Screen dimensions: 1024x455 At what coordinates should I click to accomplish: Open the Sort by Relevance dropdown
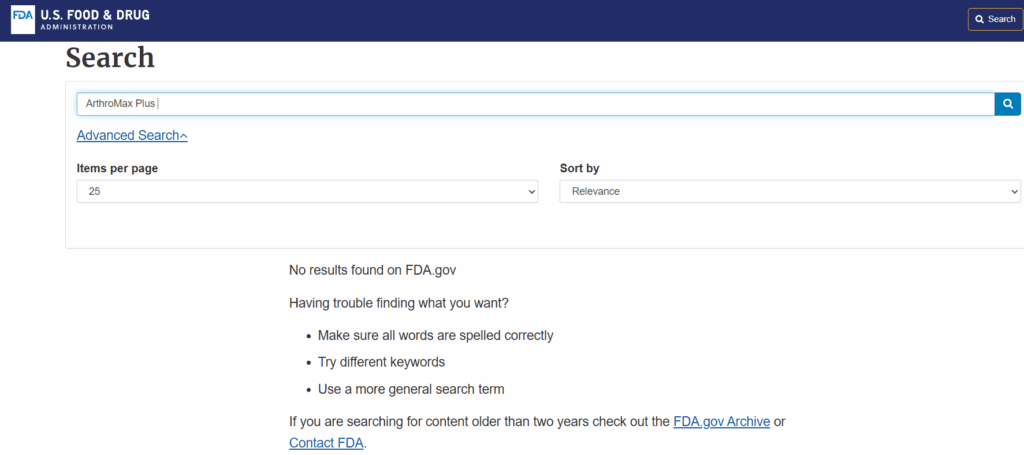pos(790,192)
